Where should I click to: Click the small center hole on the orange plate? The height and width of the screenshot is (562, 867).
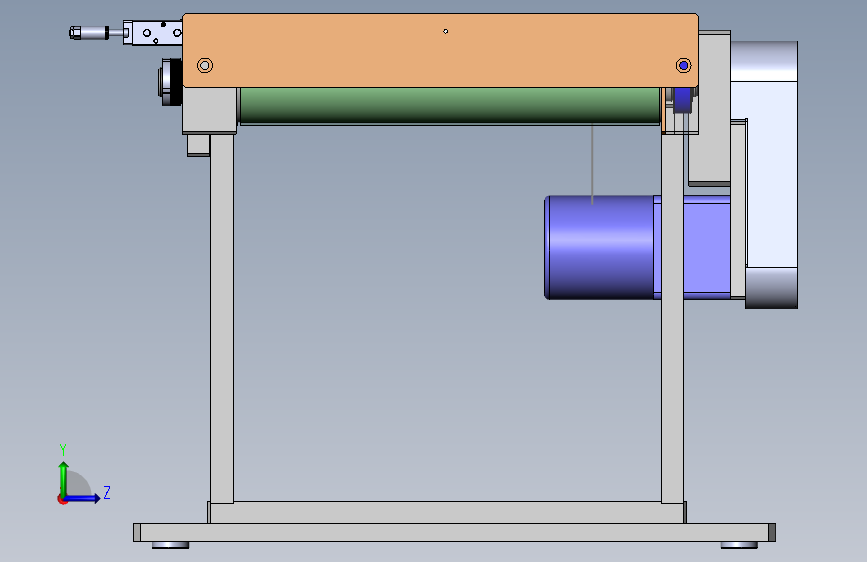point(446,32)
